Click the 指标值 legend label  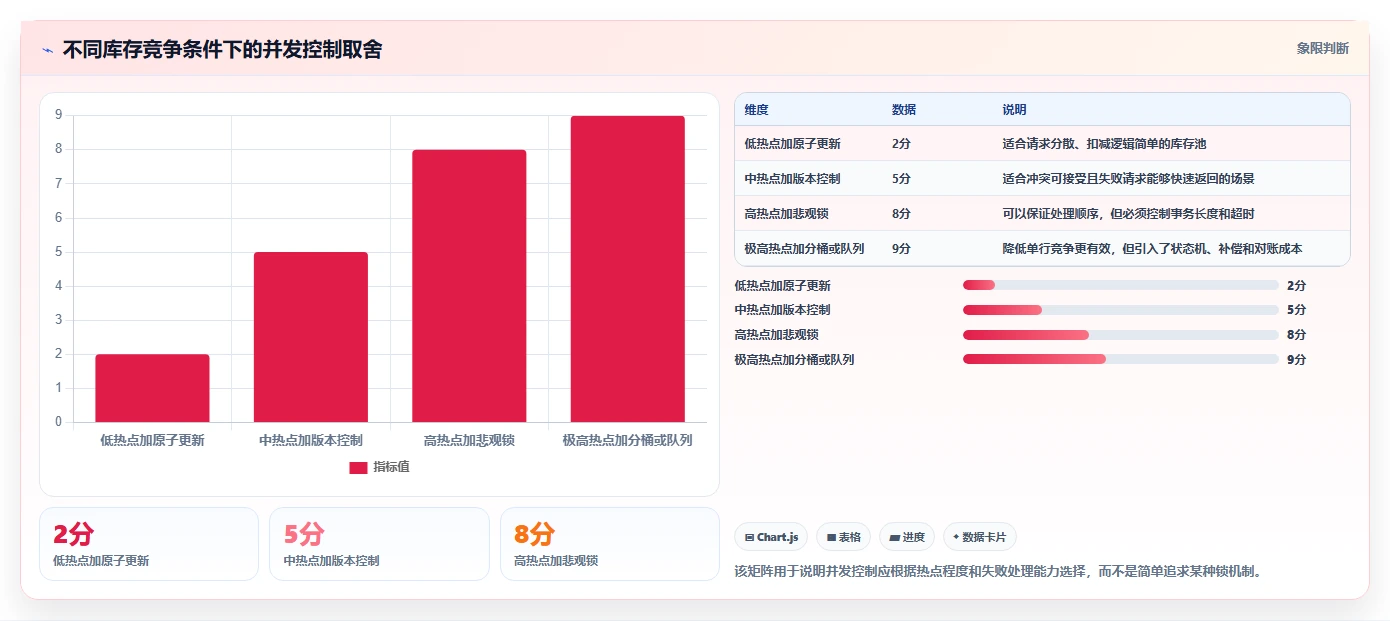[391, 467]
